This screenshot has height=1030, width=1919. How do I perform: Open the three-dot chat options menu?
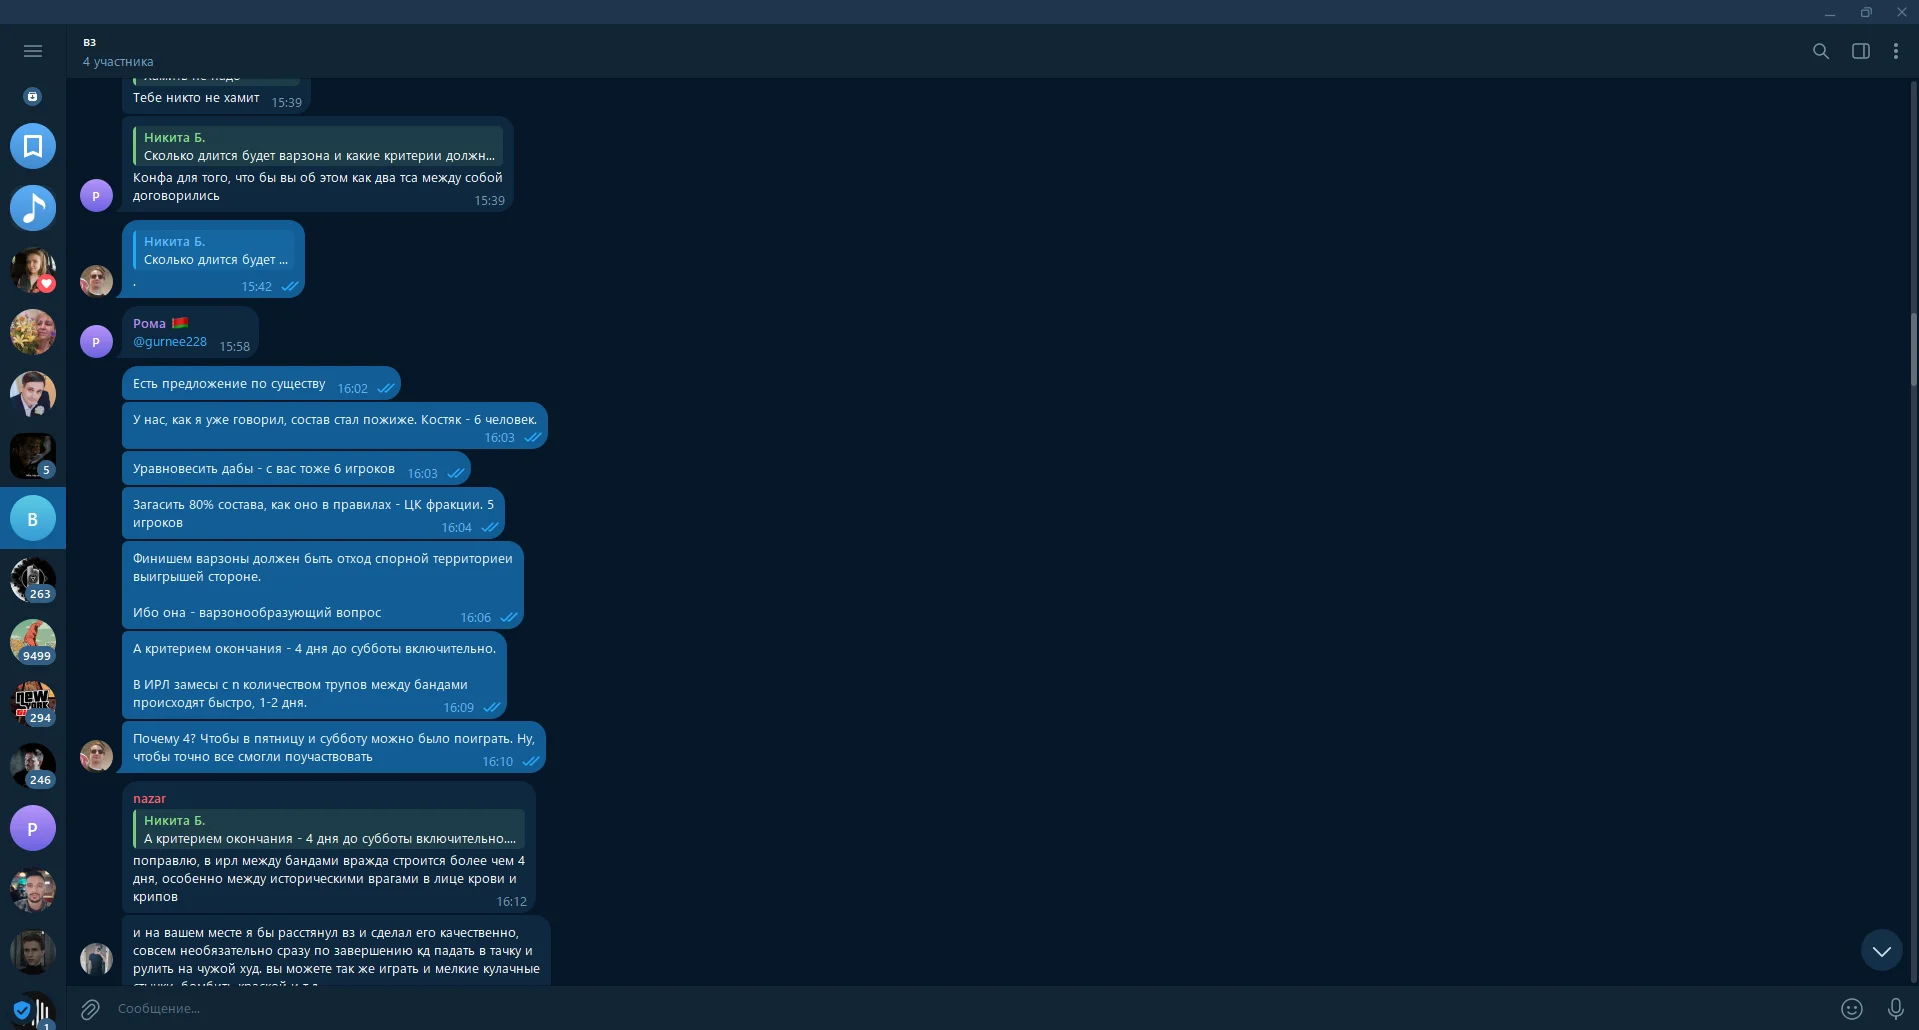1896,51
